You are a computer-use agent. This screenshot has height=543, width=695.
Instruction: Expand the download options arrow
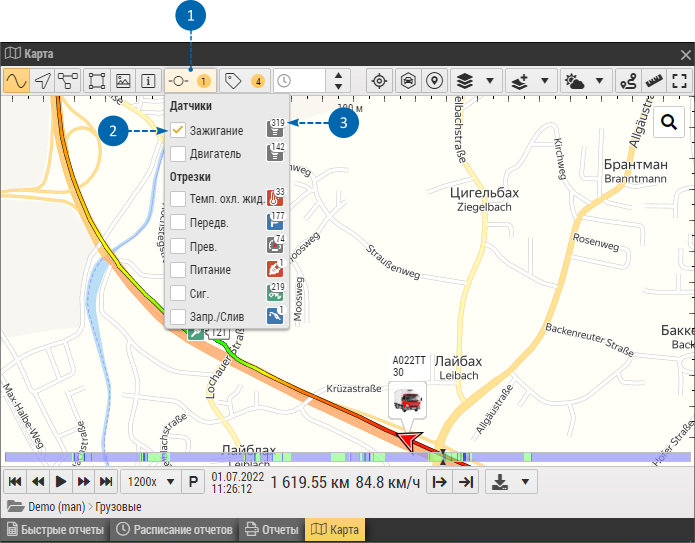[x=525, y=482]
